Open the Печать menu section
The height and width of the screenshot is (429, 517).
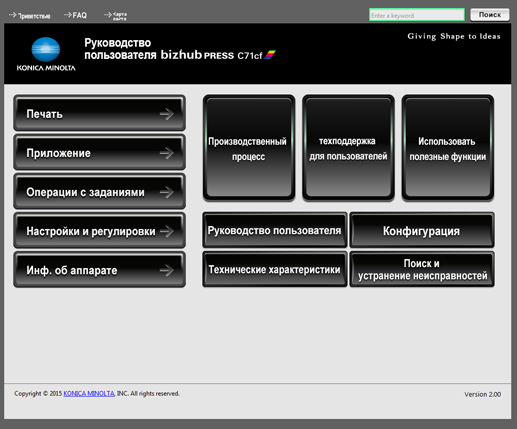99,113
